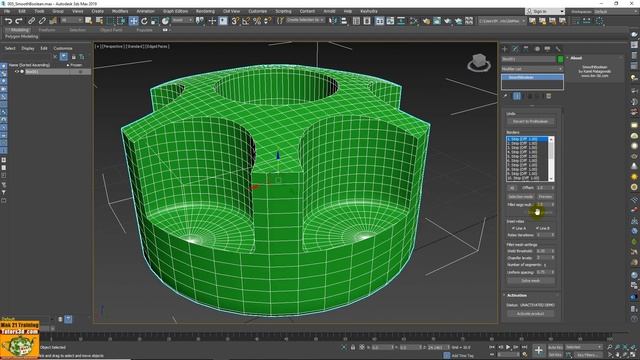
Task: Open the selection filter All dropdown
Action: coord(71,20)
